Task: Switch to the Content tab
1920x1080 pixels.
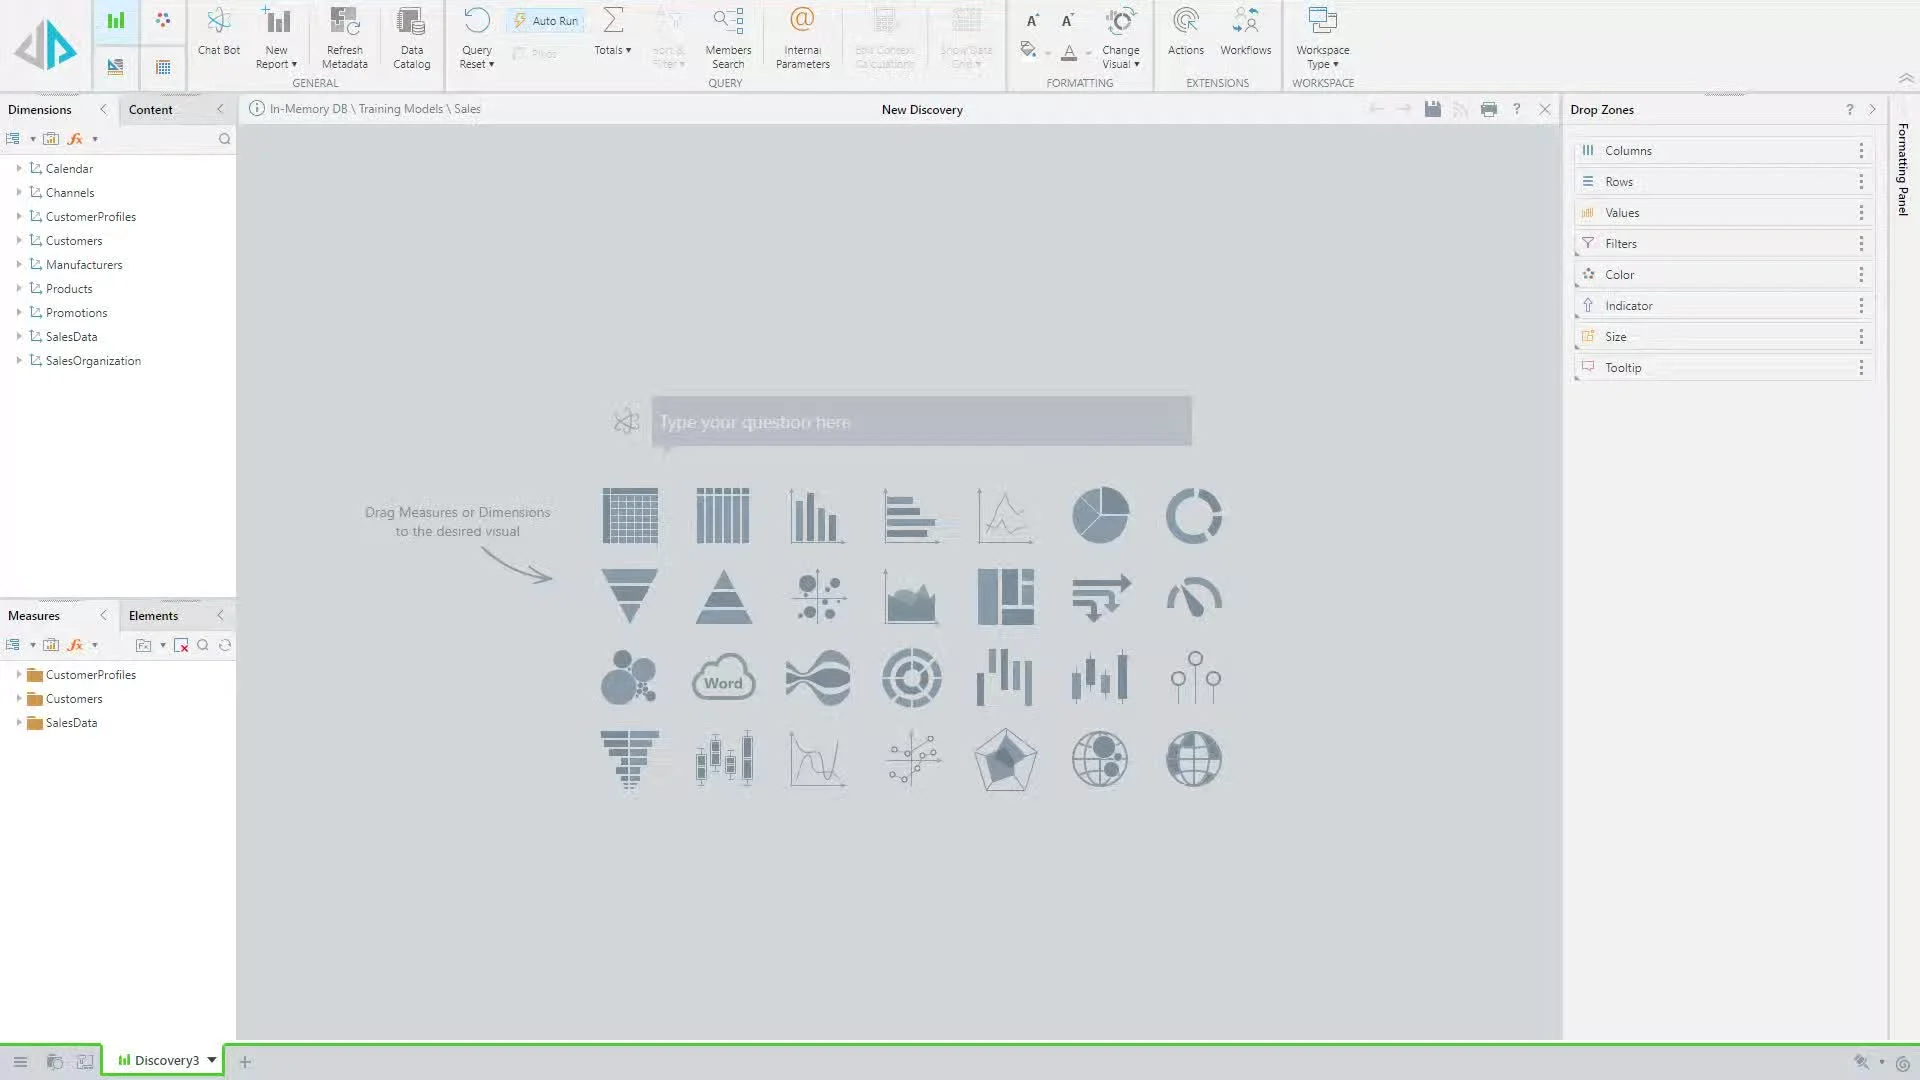Action: coord(151,109)
